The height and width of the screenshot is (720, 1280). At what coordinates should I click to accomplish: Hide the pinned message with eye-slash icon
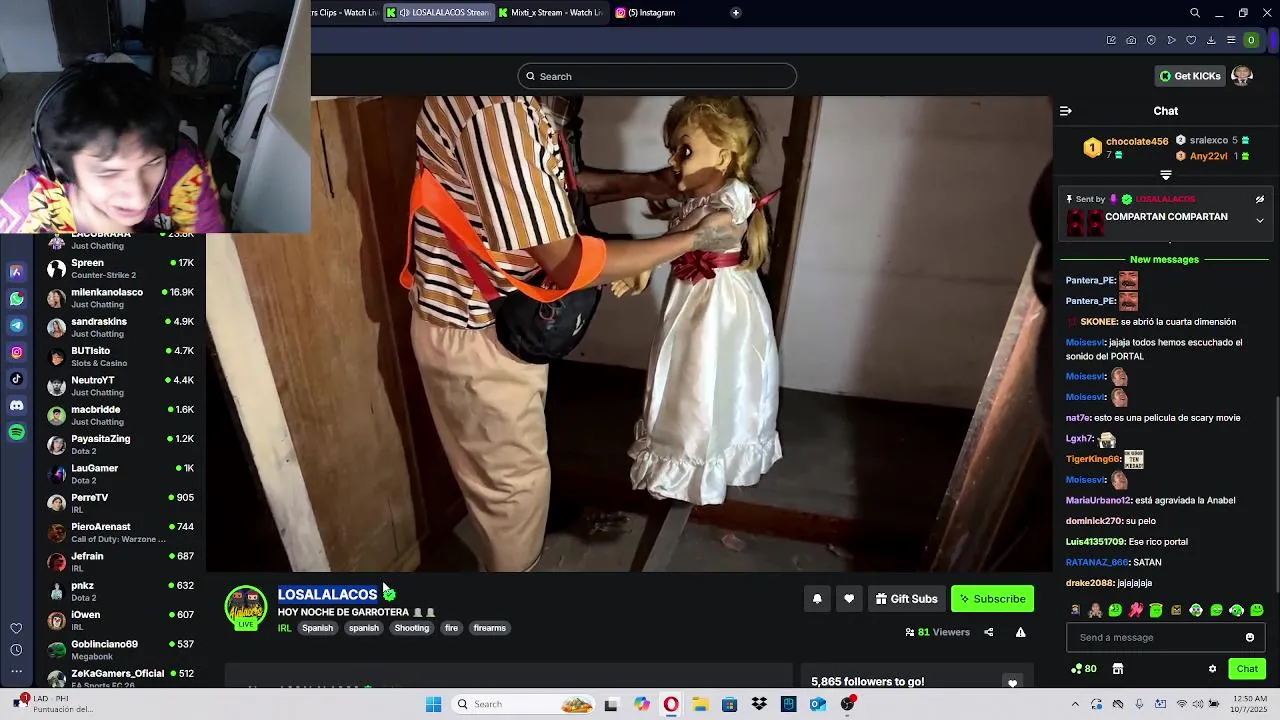(x=1260, y=199)
